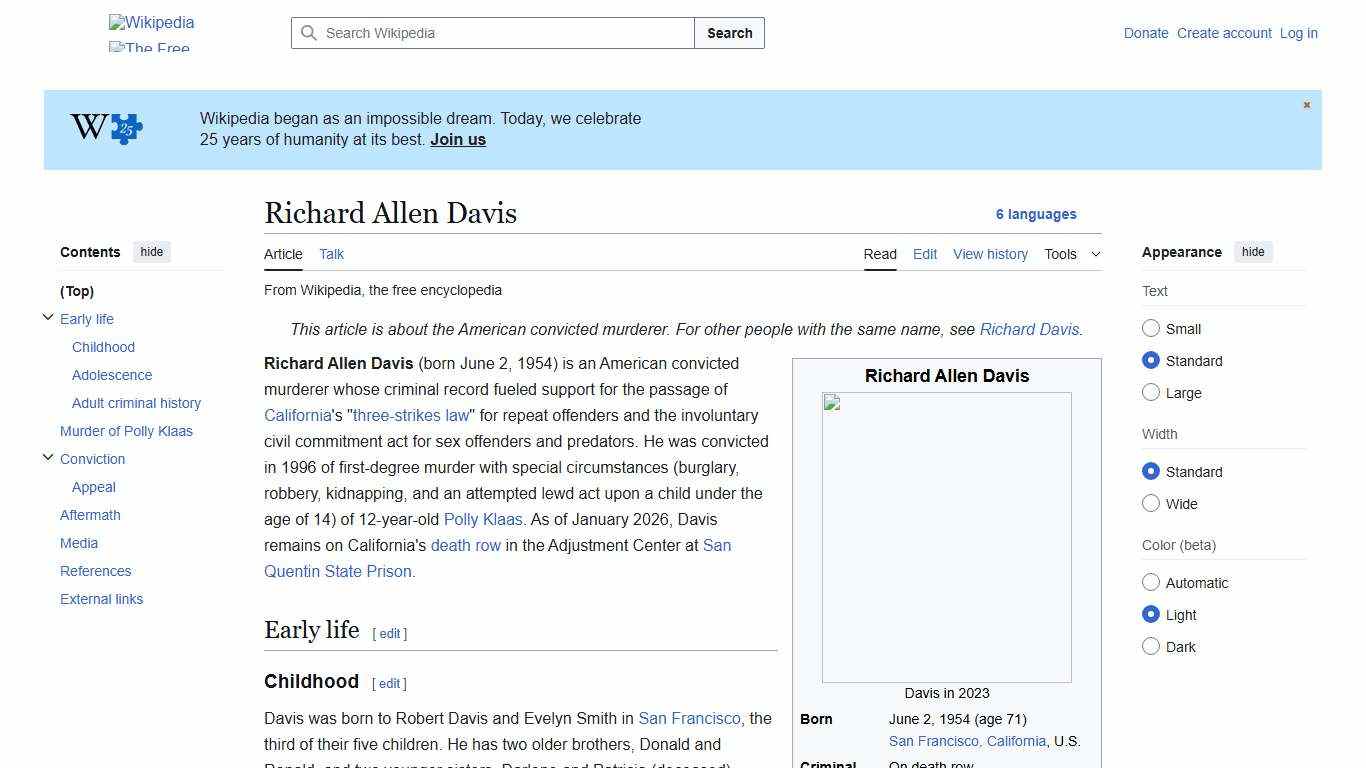Open the Donate link
1366x768 pixels.
1146,33
